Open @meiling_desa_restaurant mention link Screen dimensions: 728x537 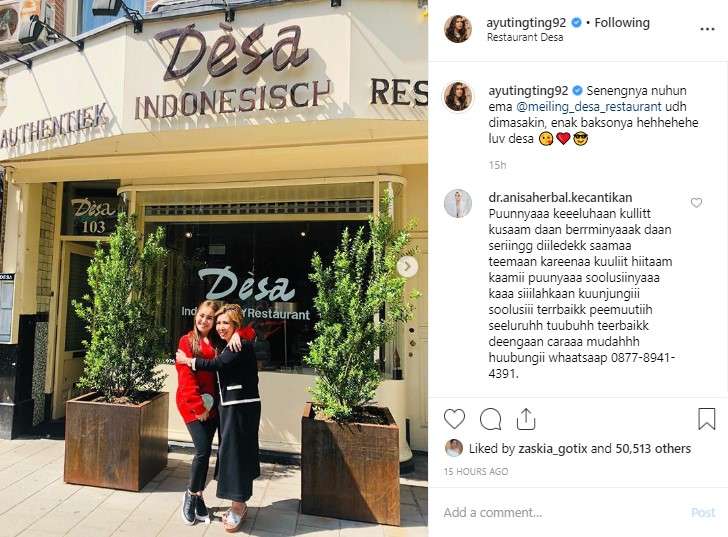point(588,106)
